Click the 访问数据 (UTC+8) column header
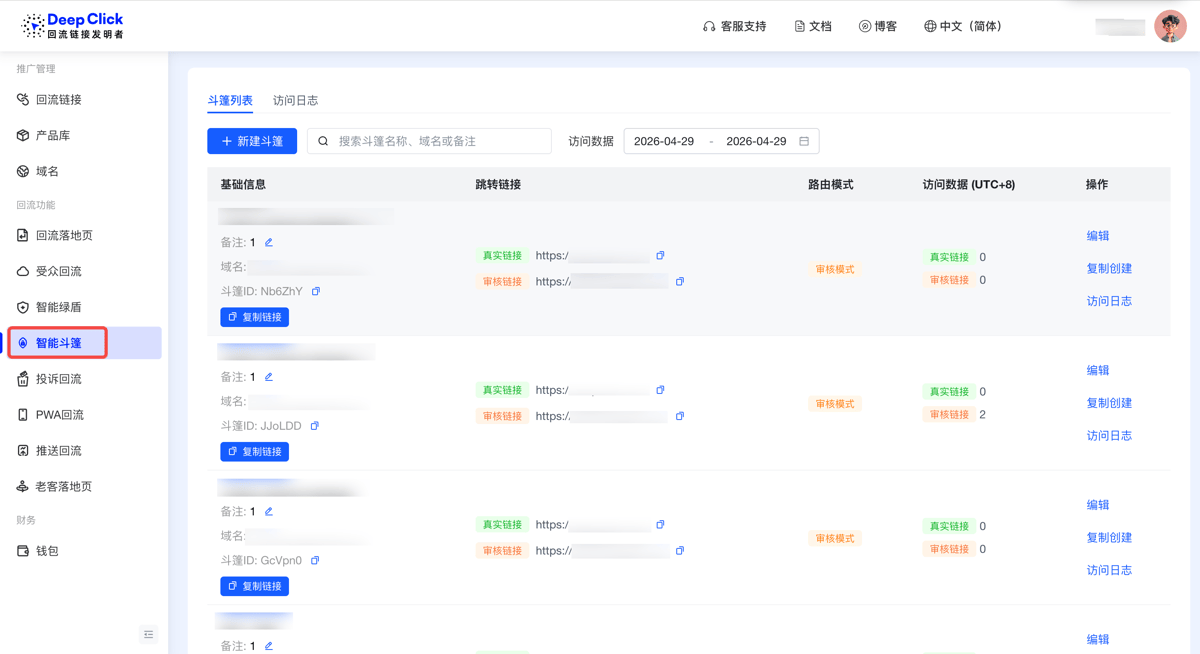This screenshot has width=1200, height=654. (x=969, y=185)
